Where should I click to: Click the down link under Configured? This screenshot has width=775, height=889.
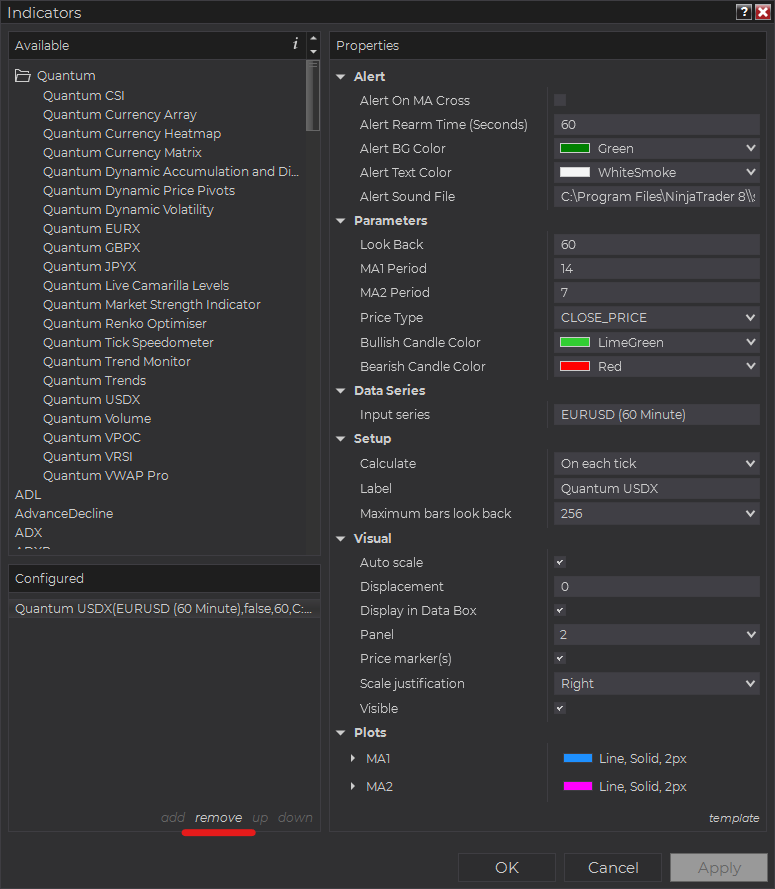point(295,818)
